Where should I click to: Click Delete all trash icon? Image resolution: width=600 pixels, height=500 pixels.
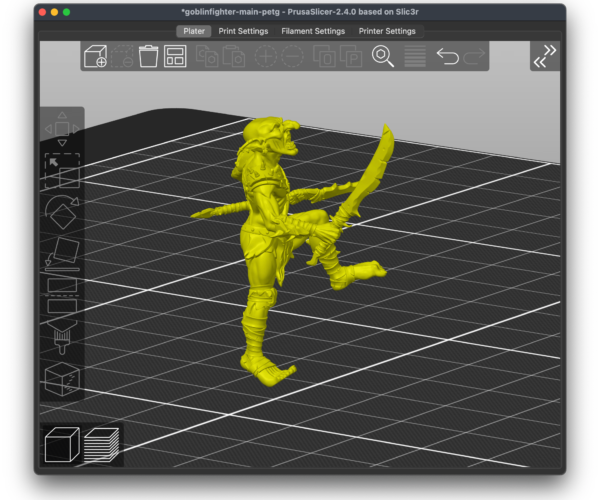149,56
